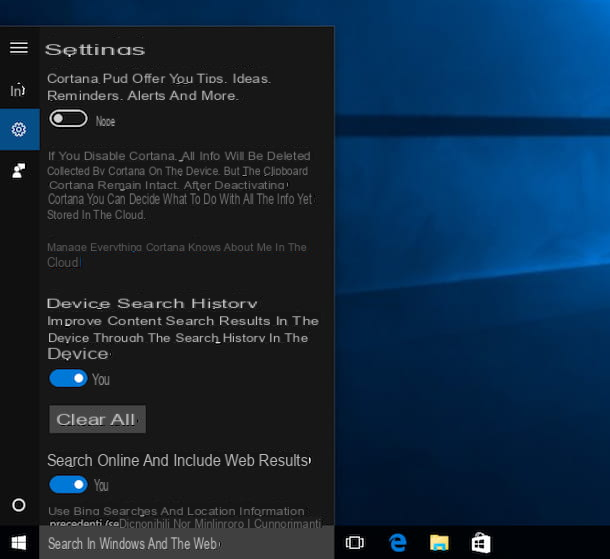The height and width of the screenshot is (559, 610).
Task: Open the Feedback icon in sidebar
Action: pyautogui.click(x=19, y=170)
